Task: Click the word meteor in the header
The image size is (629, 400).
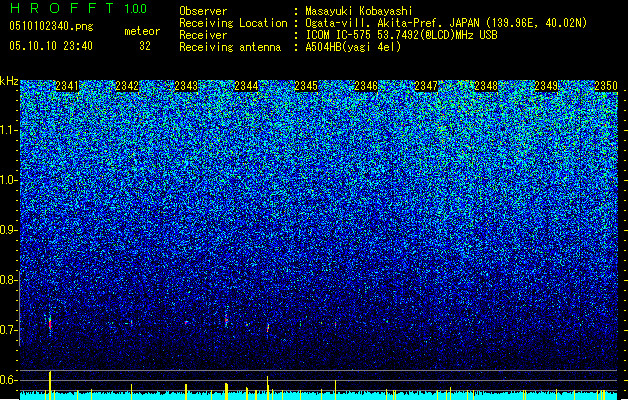Action: [x=142, y=31]
